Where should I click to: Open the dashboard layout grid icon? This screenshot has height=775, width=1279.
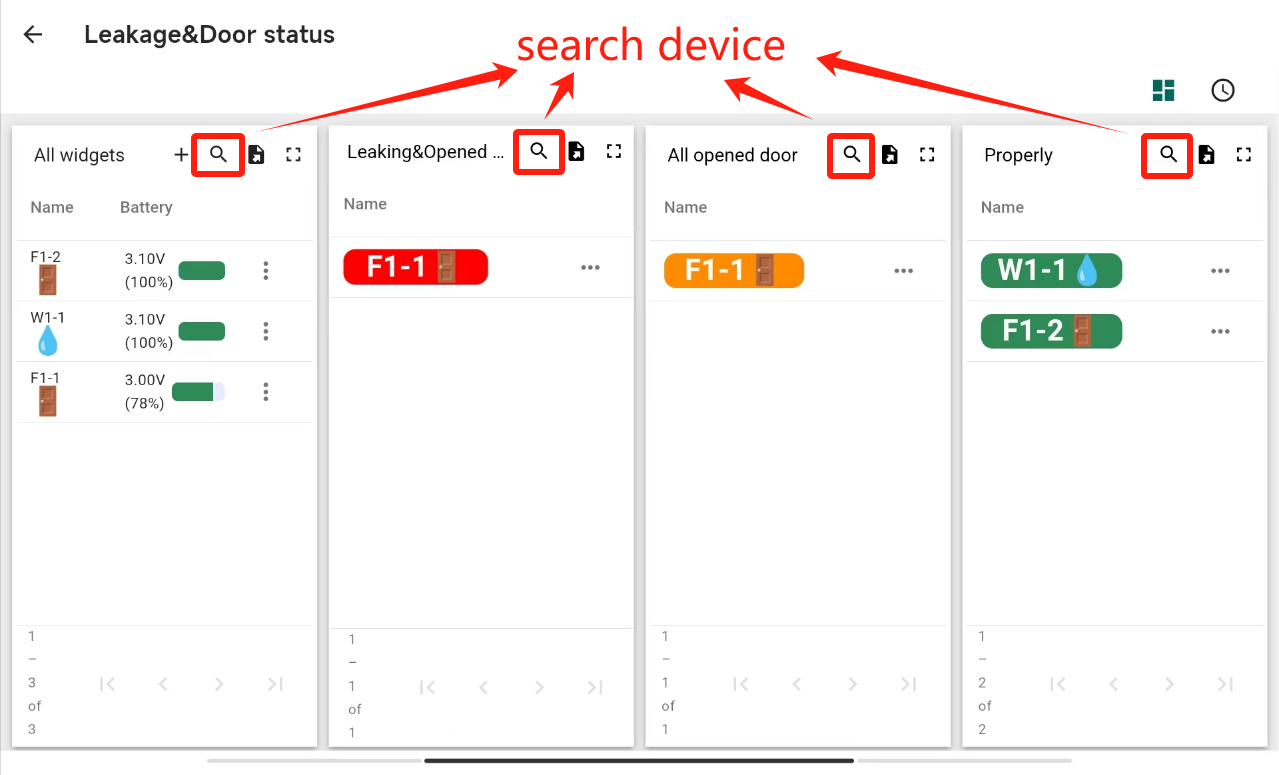[x=1164, y=90]
